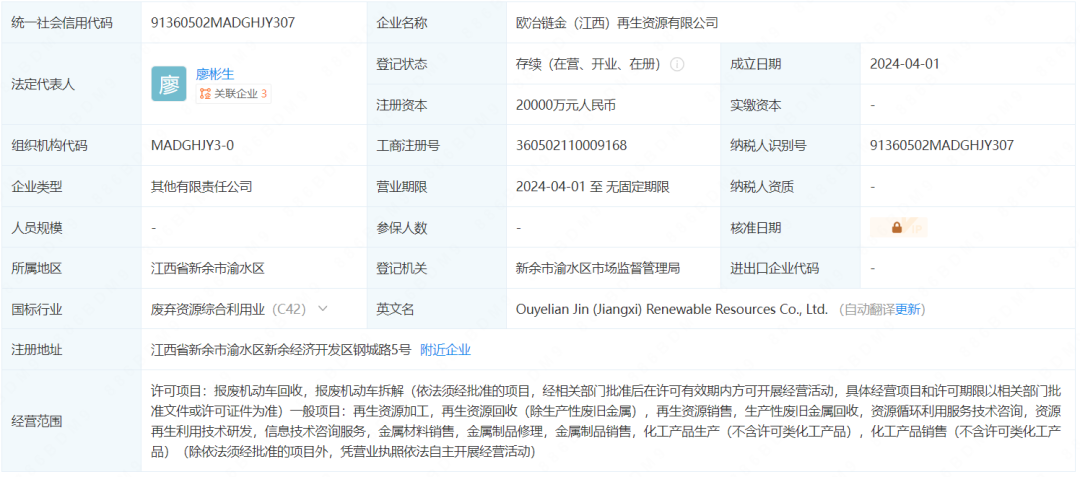Click the 更新 link after 自动翻译
Screen dimensions: 1080x477
tap(908, 309)
